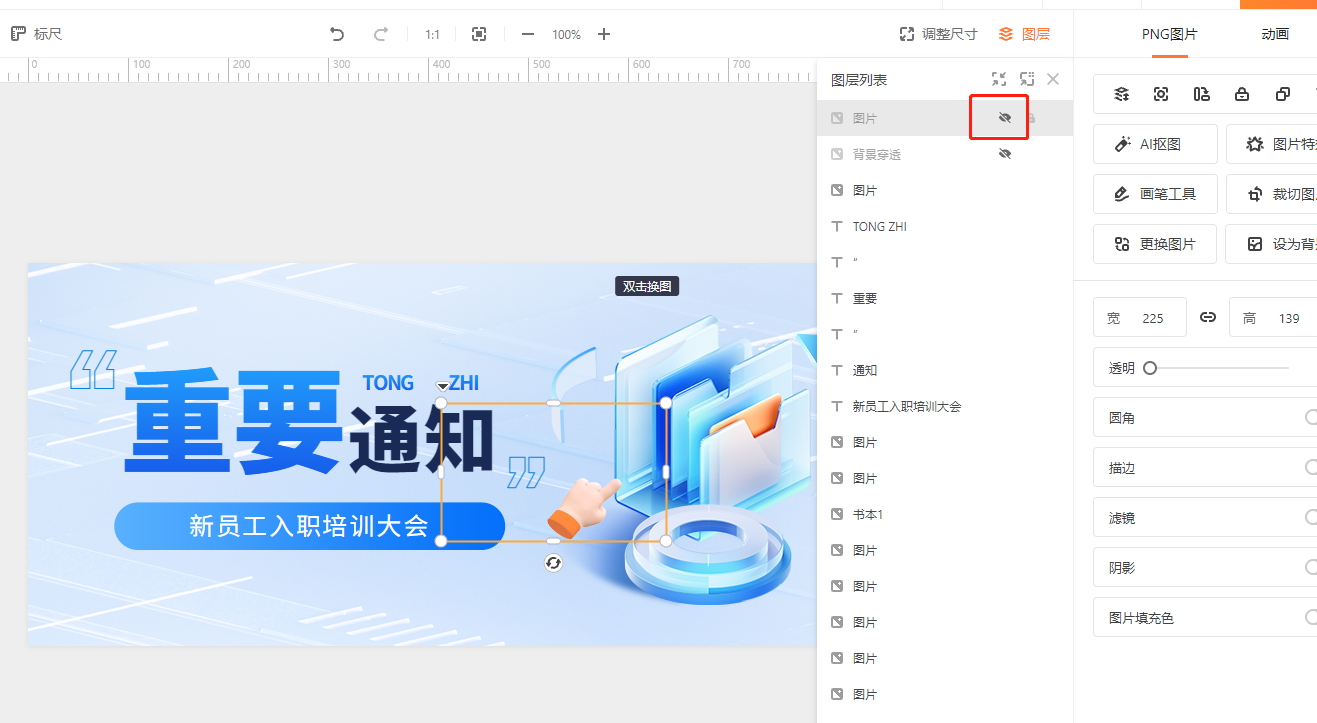
Task: Toggle lock on the highlighted 图片 layer
Action: pyautogui.click(x=1031, y=118)
